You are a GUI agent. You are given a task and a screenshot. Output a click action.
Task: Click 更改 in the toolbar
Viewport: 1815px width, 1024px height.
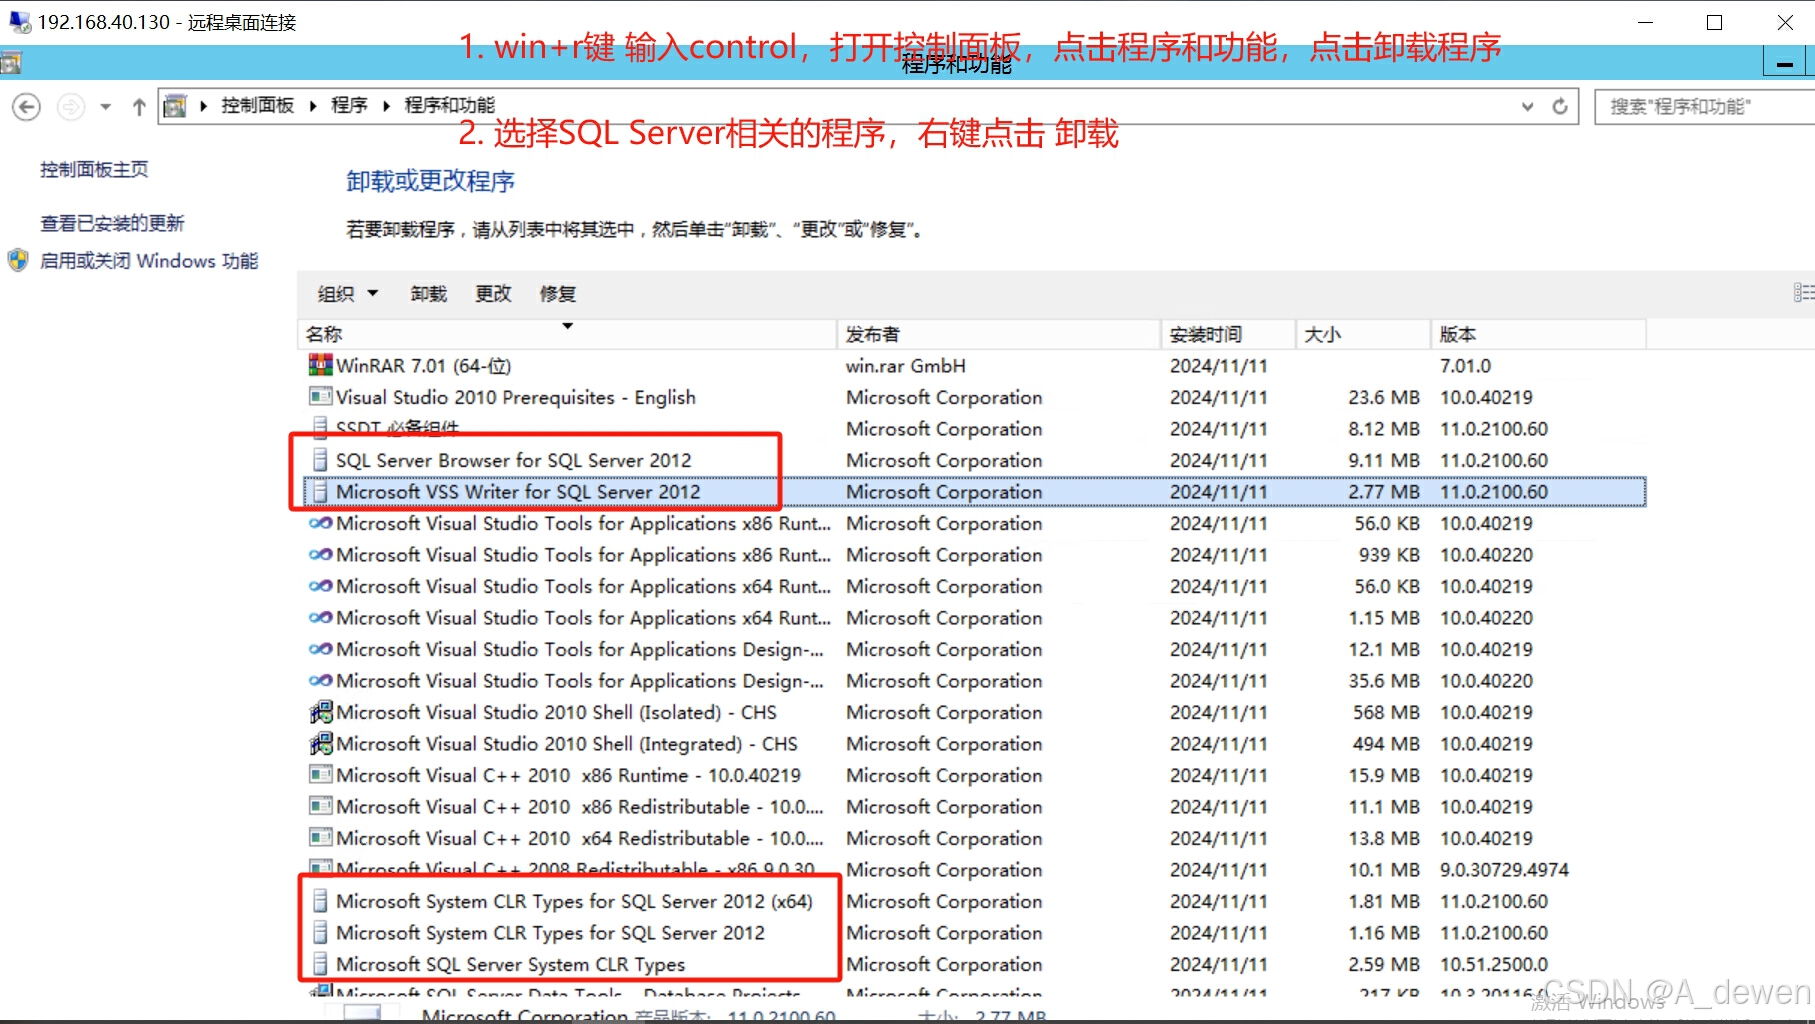pyautogui.click(x=493, y=293)
